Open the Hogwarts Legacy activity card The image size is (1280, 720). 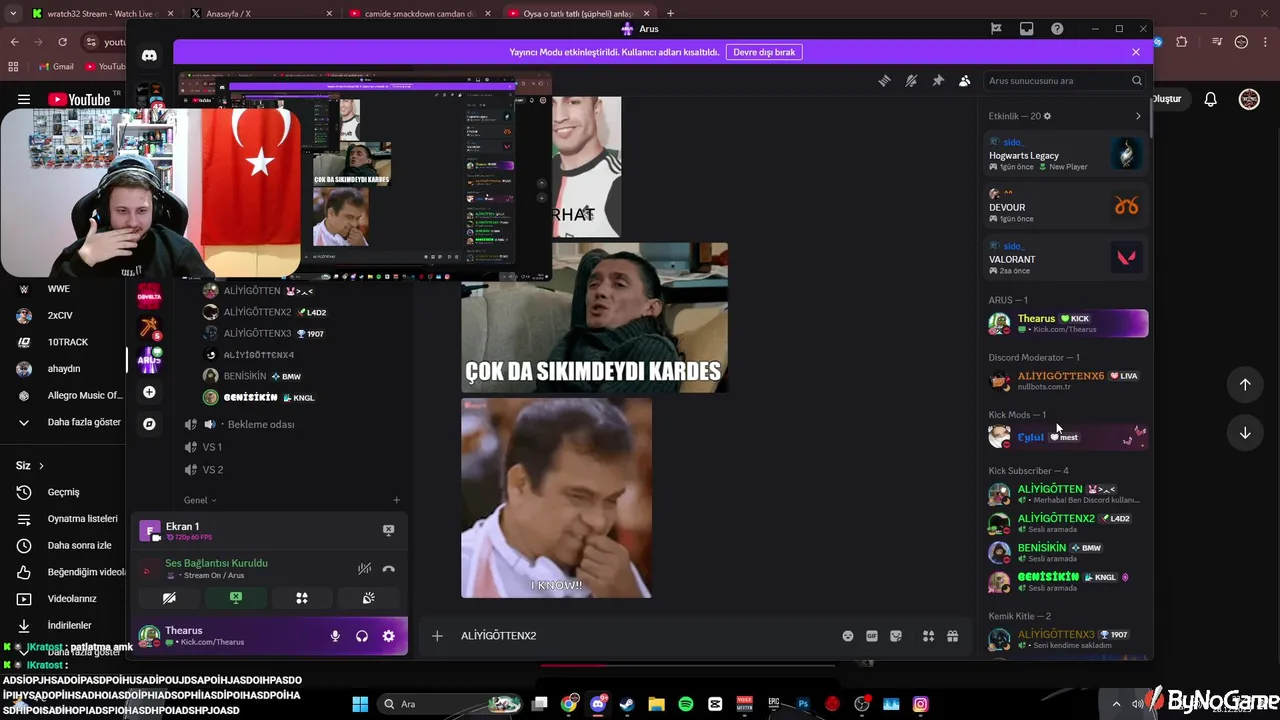click(x=1066, y=155)
